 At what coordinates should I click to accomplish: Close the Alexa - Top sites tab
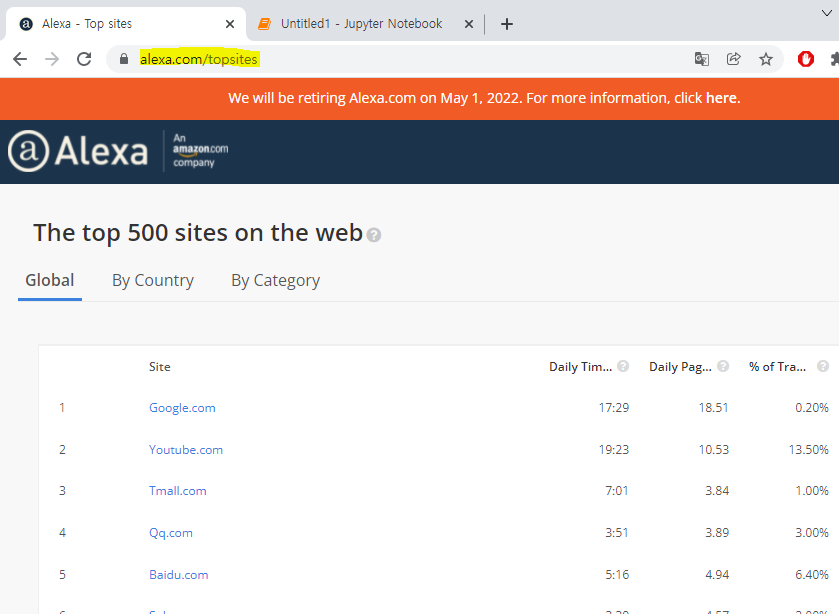[x=230, y=24]
